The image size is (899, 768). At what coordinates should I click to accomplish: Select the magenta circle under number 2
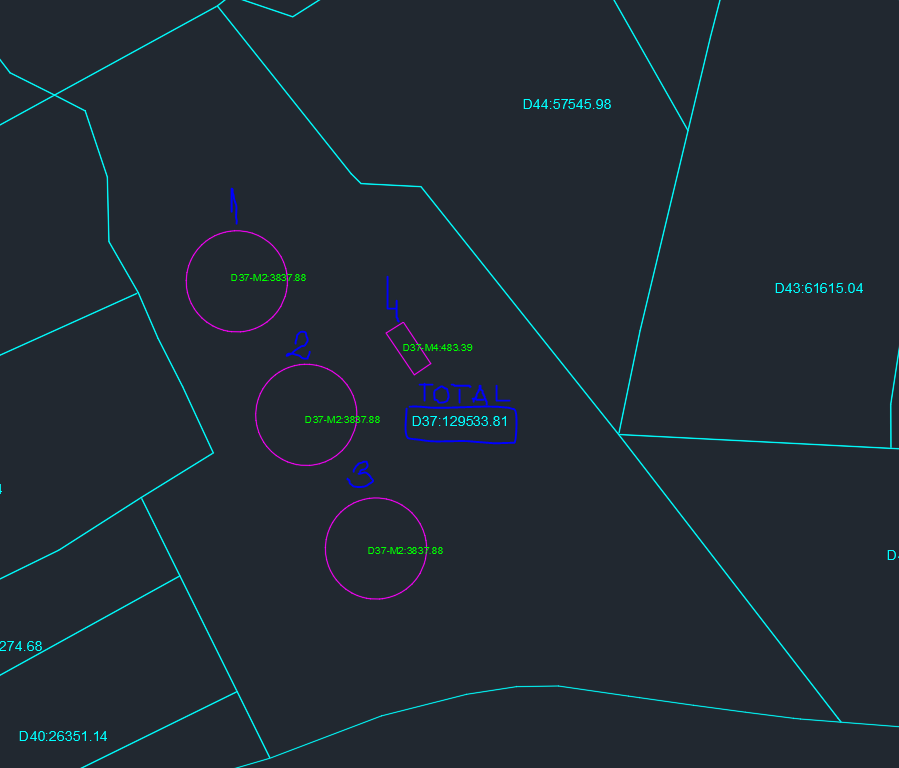click(x=306, y=415)
